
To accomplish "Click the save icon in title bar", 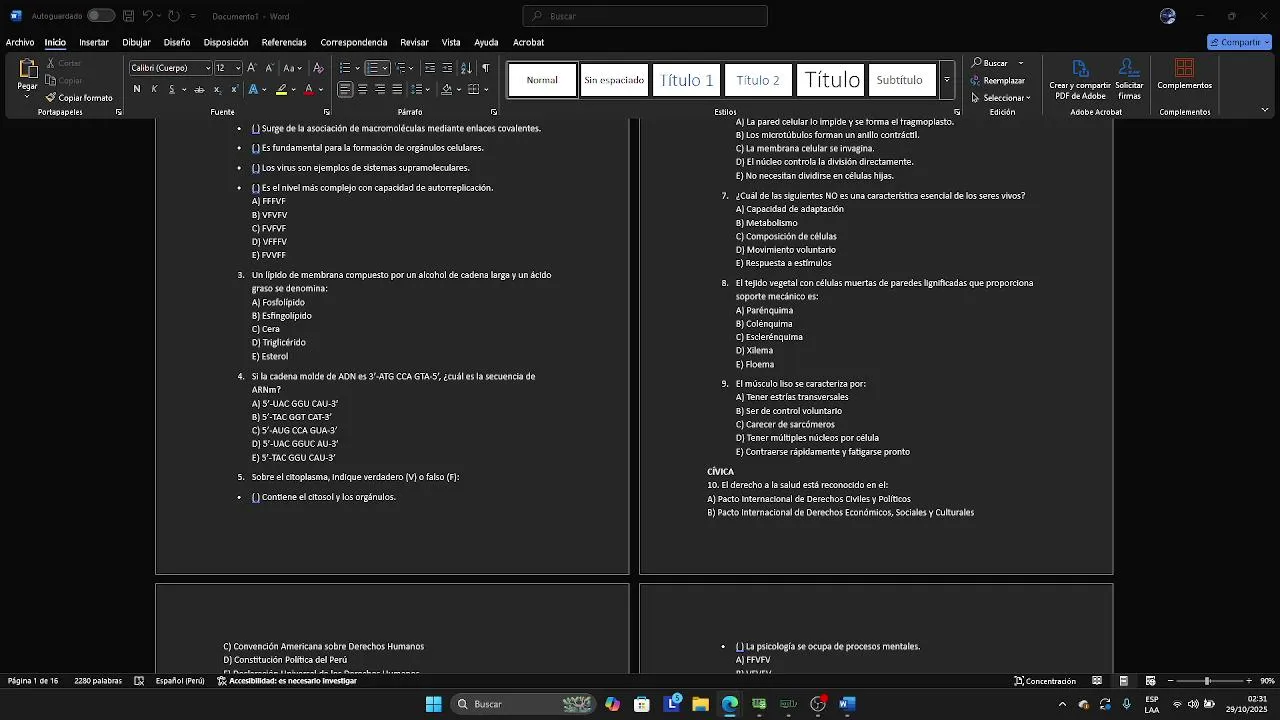I will pos(128,16).
